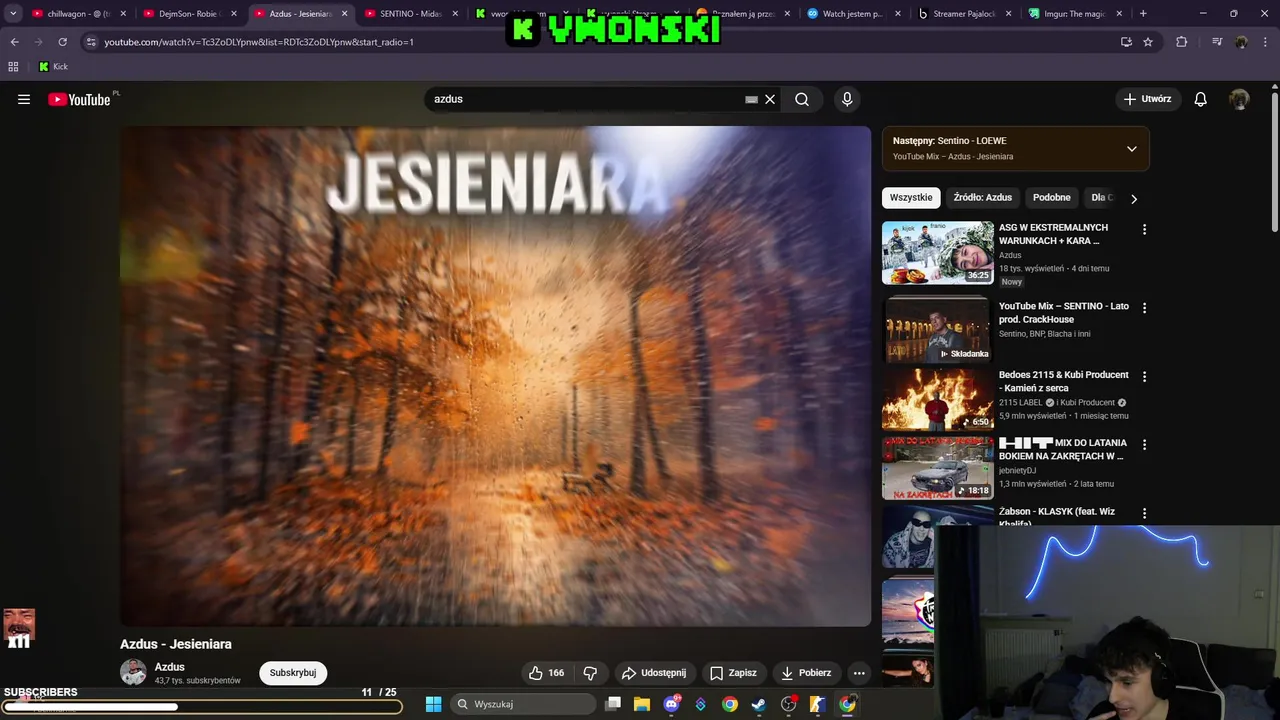
Task: Open the tab search dropdown arrow
Action: coord(12,14)
